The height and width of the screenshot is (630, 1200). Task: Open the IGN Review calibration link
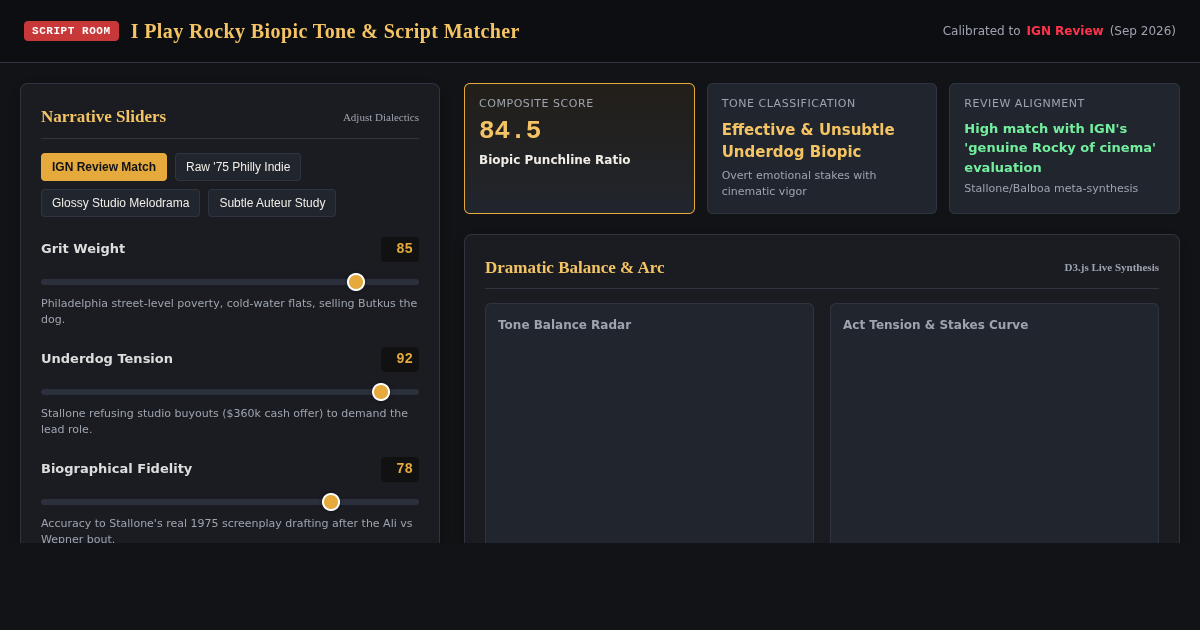coord(1065,31)
